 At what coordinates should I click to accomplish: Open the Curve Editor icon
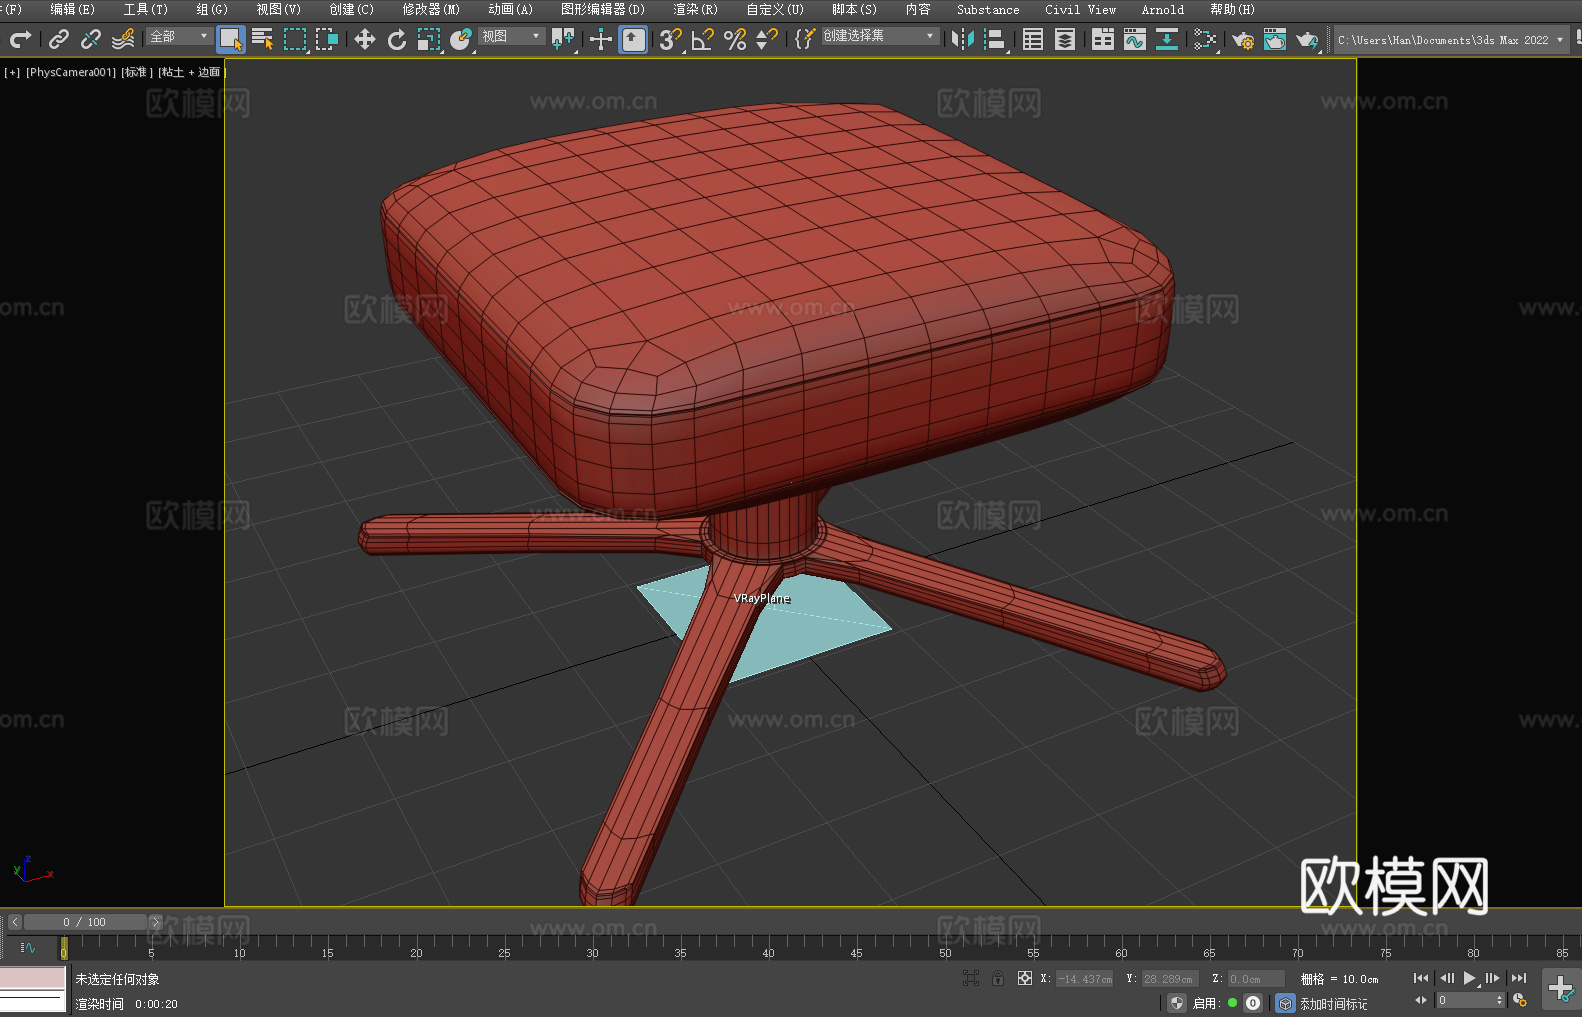coord(1135,39)
